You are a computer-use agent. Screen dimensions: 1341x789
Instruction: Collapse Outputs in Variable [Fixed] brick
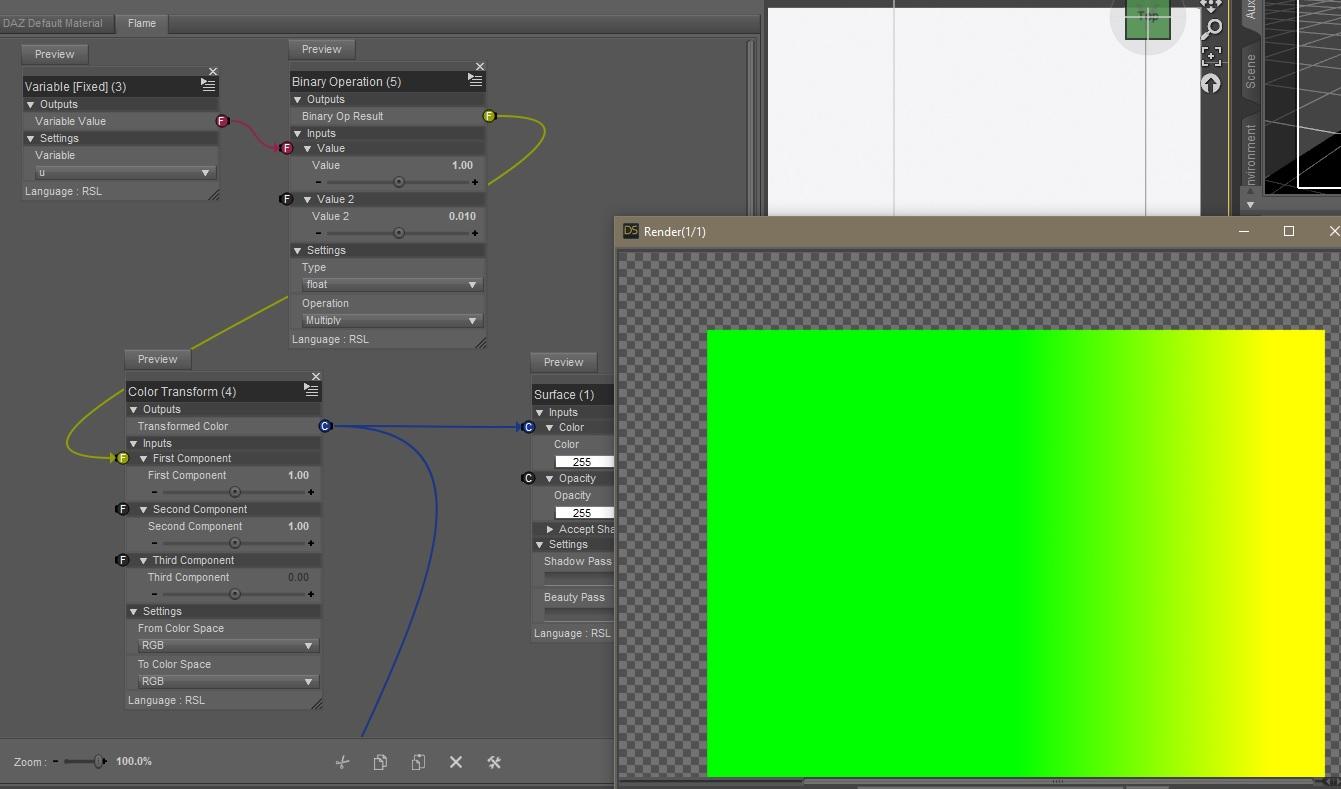(30, 104)
